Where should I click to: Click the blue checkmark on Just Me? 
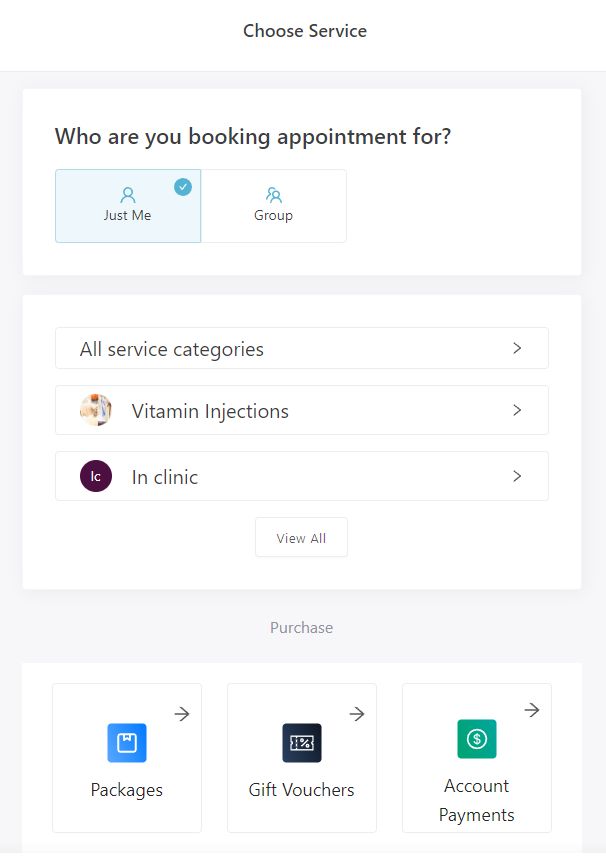(183, 186)
